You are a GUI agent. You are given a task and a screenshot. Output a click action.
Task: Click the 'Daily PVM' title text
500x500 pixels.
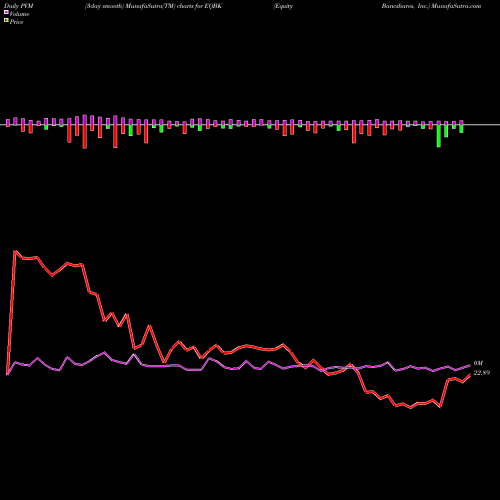[x=19, y=6]
